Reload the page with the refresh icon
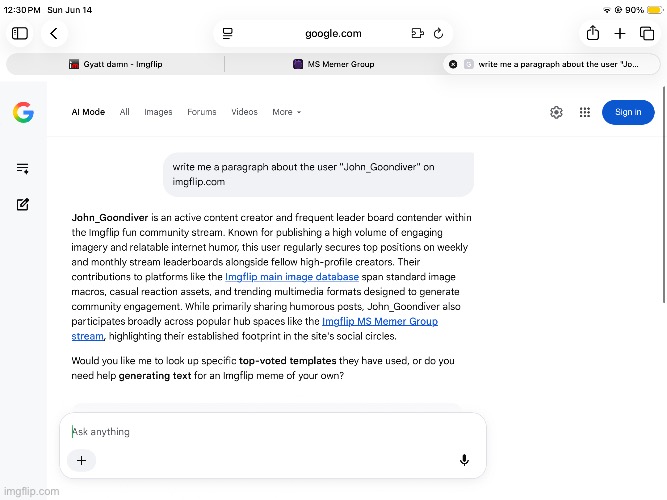 [x=439, y=33]
